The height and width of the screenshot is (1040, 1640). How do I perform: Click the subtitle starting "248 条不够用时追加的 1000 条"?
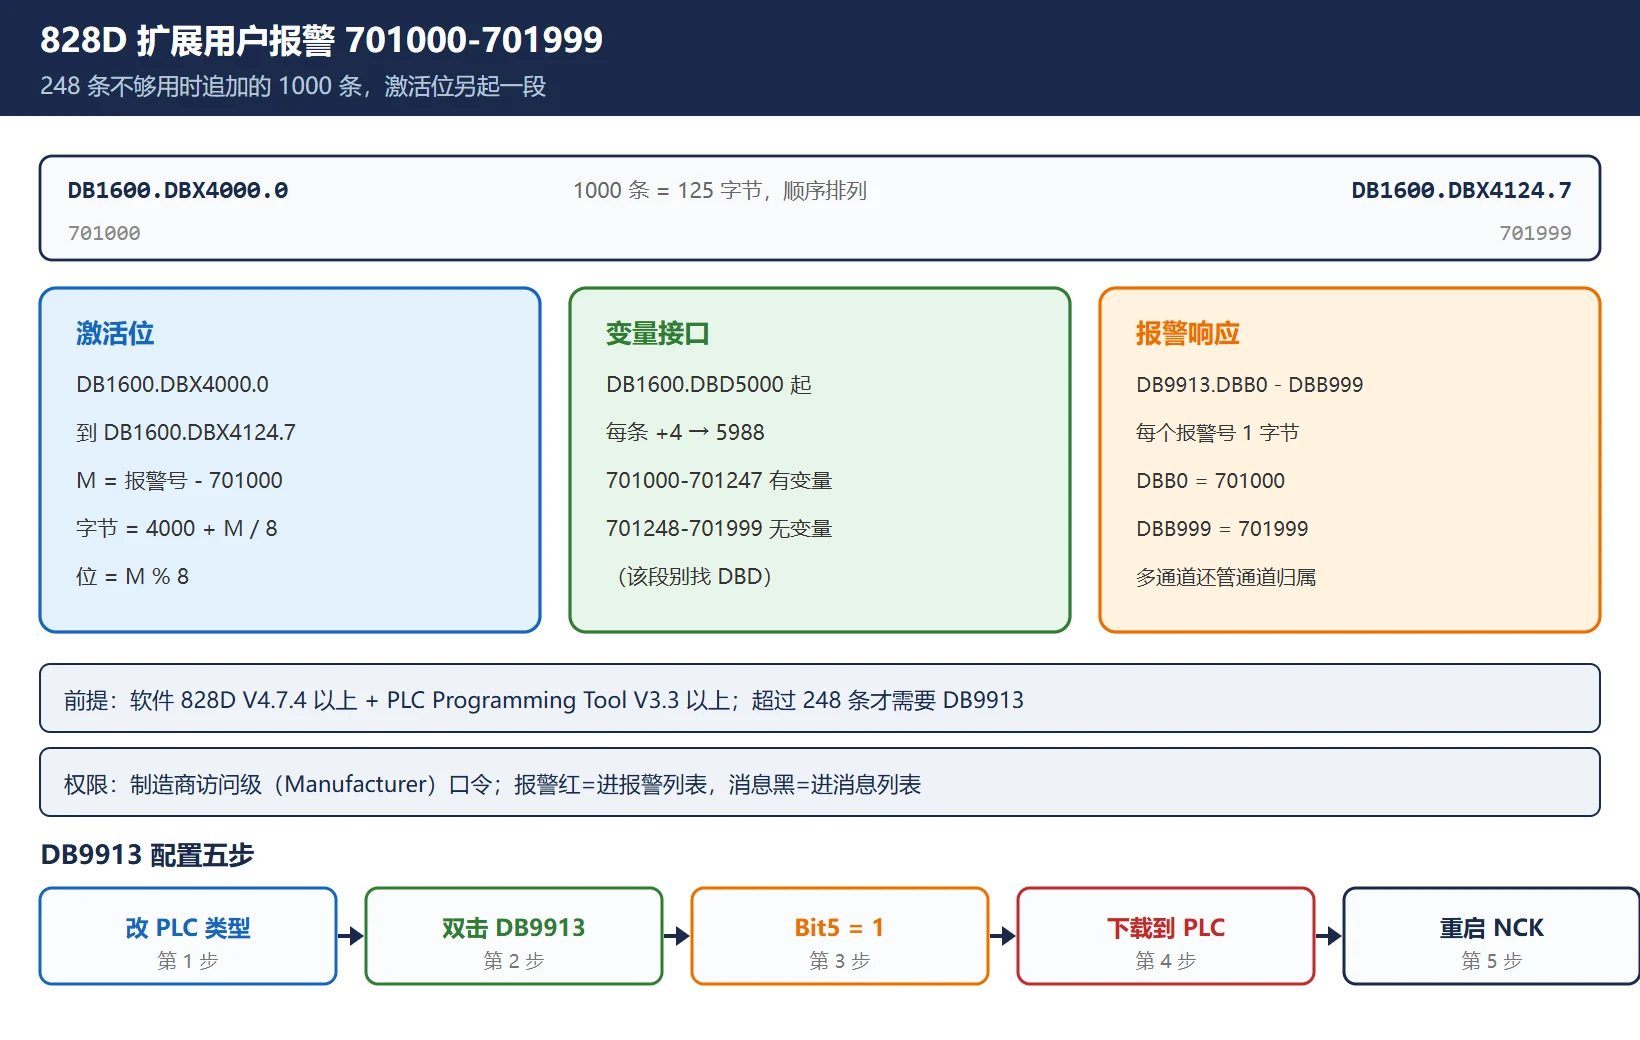(x=293, y=86)
